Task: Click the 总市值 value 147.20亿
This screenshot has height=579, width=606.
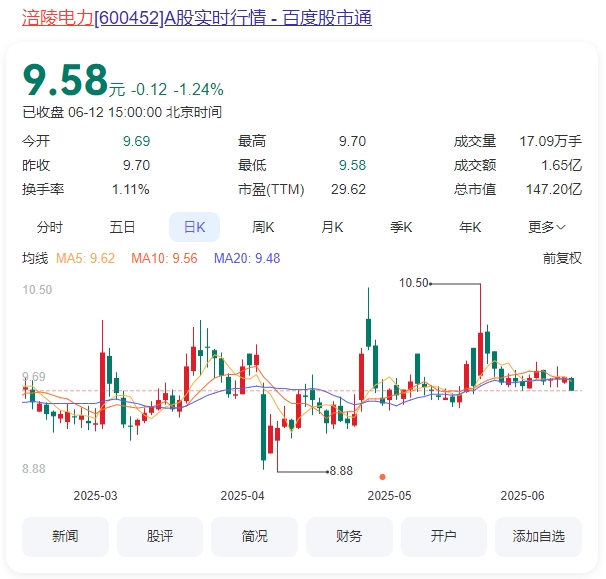Action: (x=554, y=189)
